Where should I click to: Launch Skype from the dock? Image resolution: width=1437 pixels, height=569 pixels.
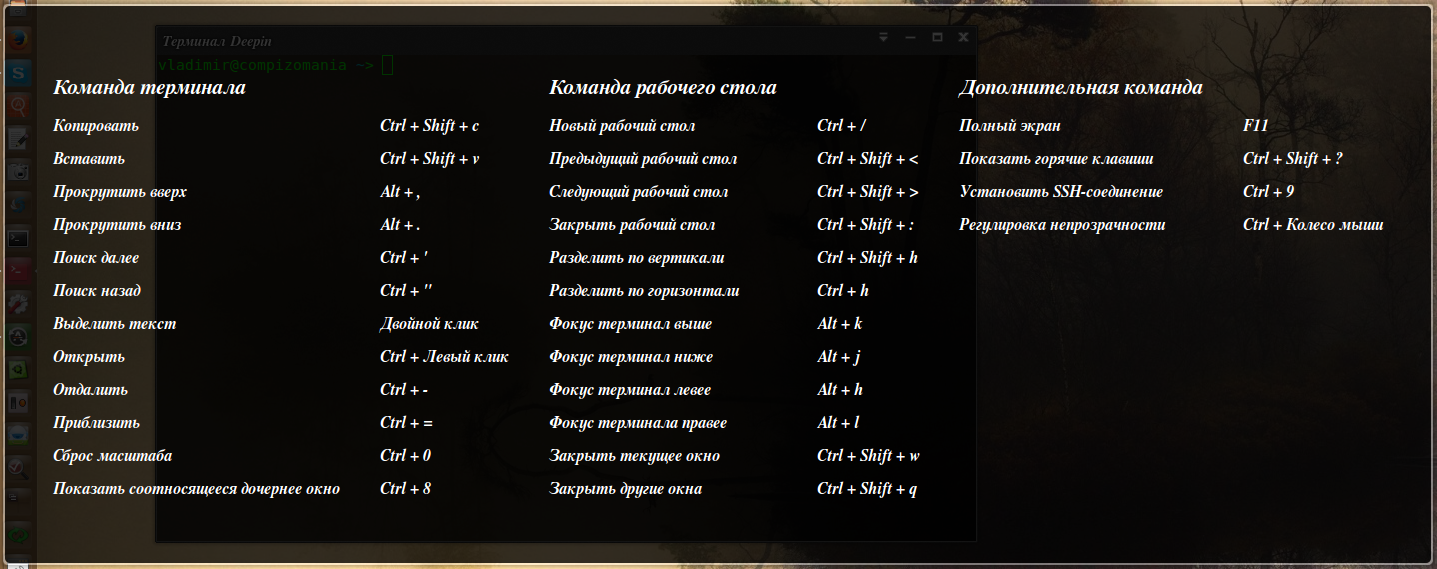pos(18,73)
